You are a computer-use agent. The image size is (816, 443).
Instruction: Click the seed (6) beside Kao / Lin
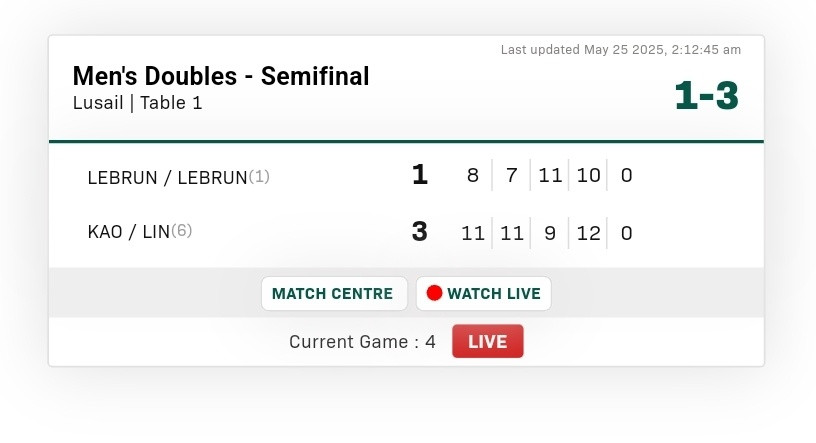pyautogui.click(x=182, y=232)
